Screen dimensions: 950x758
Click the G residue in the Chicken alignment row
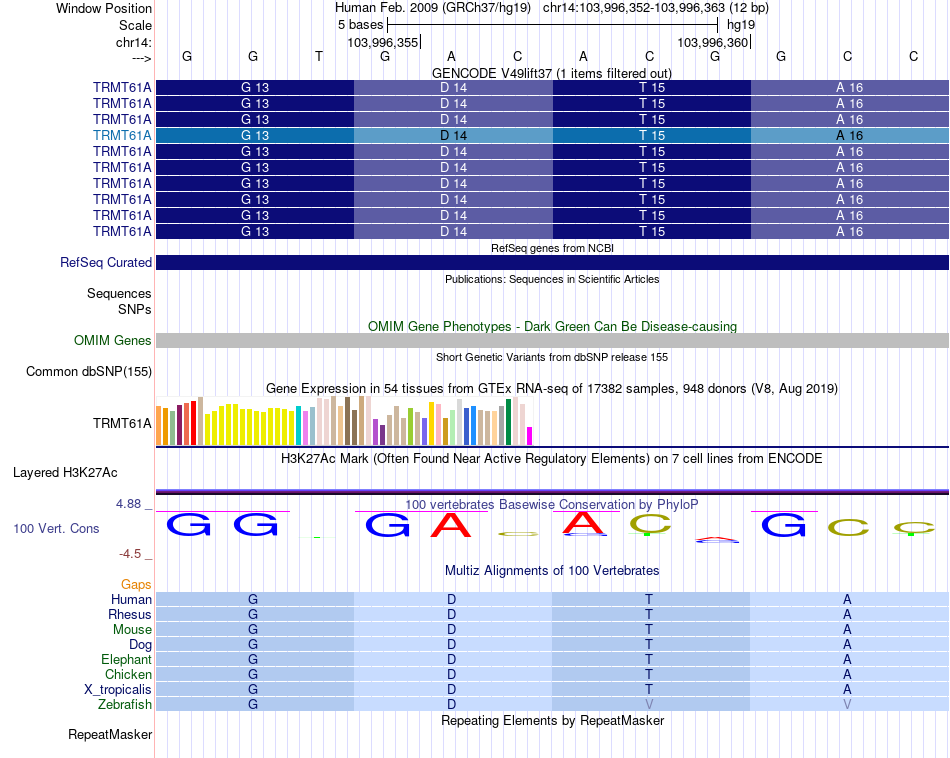253,674
